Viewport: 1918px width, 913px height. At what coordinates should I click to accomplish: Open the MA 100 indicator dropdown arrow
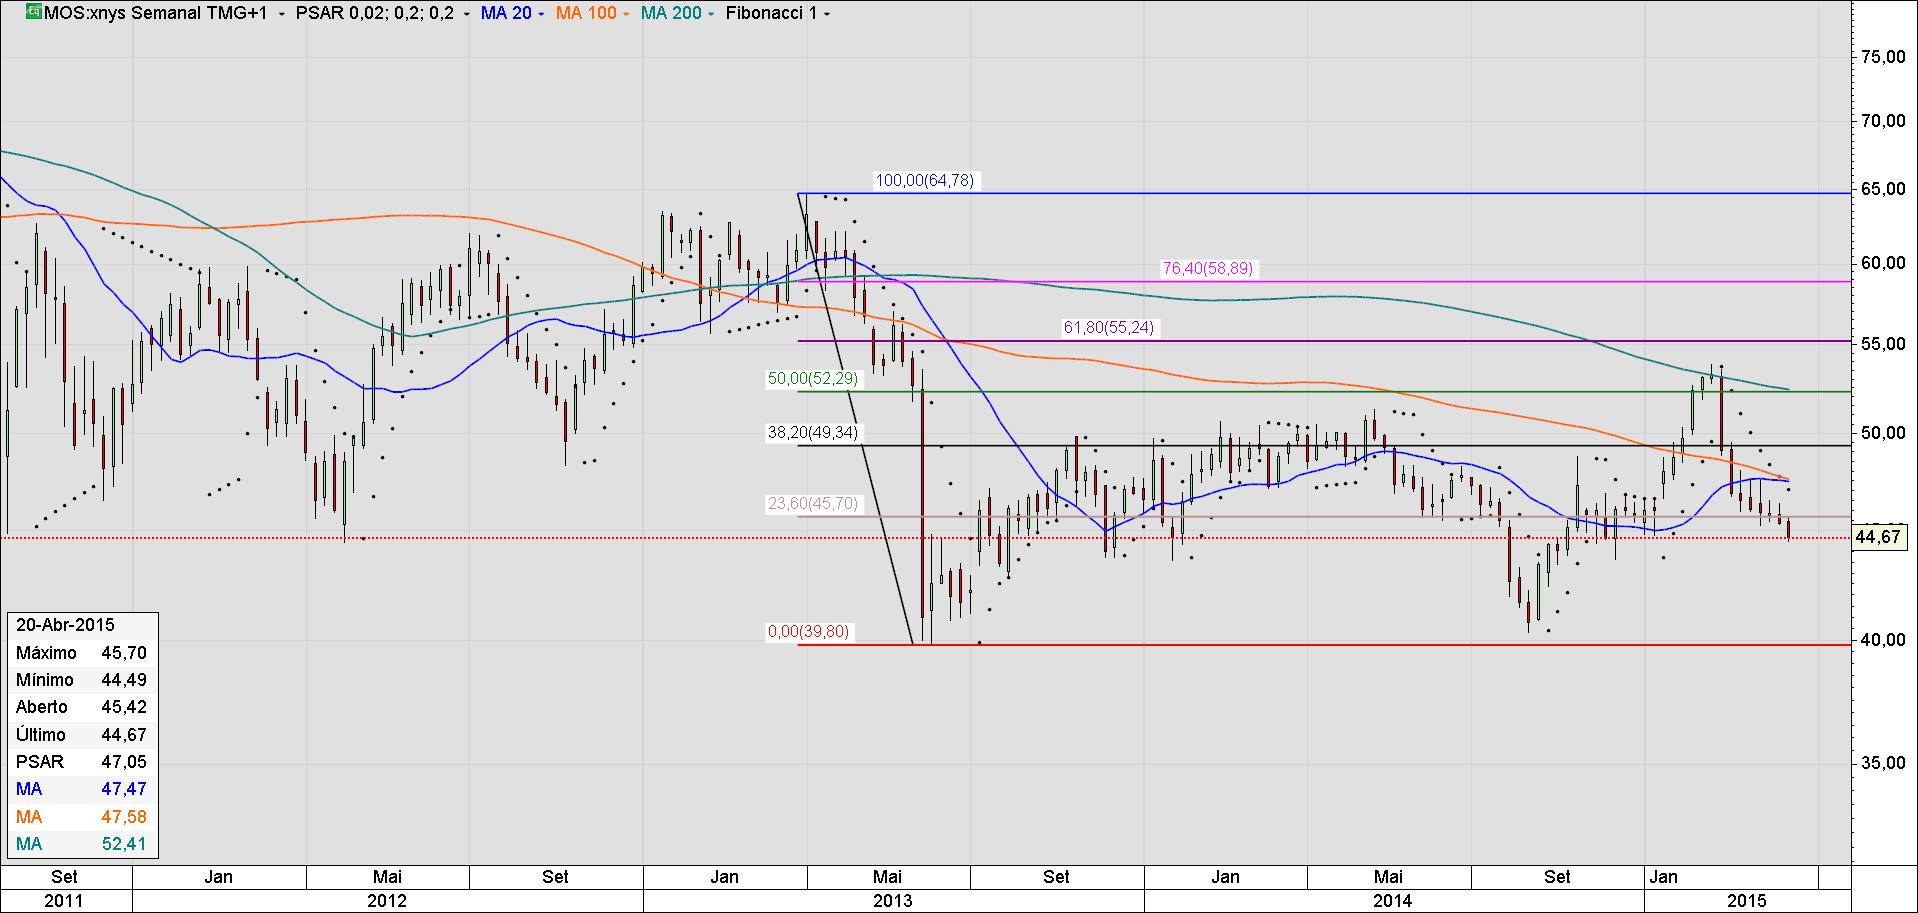click(x=626, y=14)
